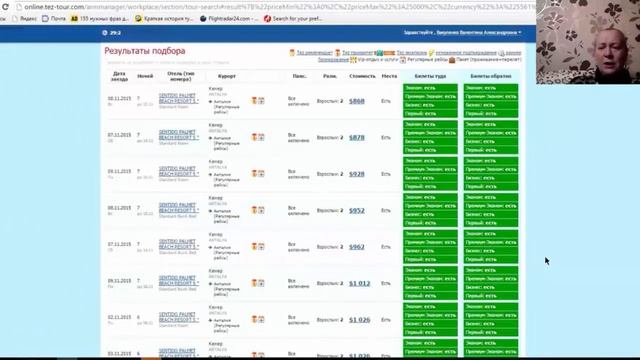Image resolution: width=640 pixels, height=360 pixels.
Task: Click the 'Vip-отдых и услуги' legend icon
Action: (x=353, y=60)
